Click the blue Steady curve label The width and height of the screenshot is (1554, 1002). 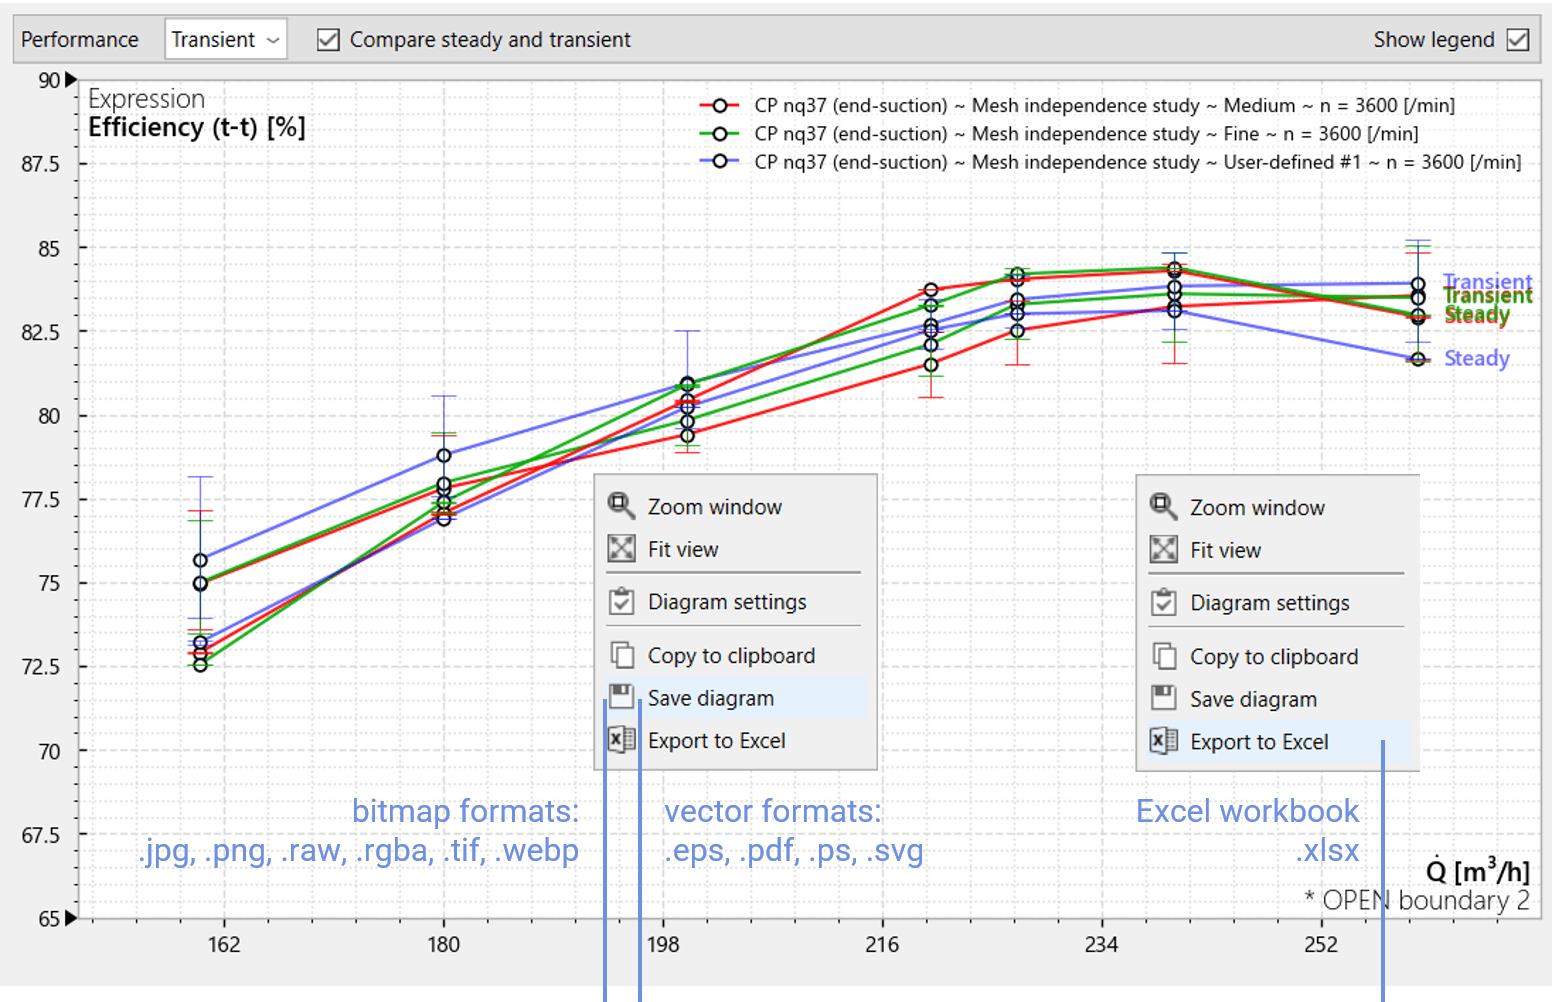tap(1477, 358)
